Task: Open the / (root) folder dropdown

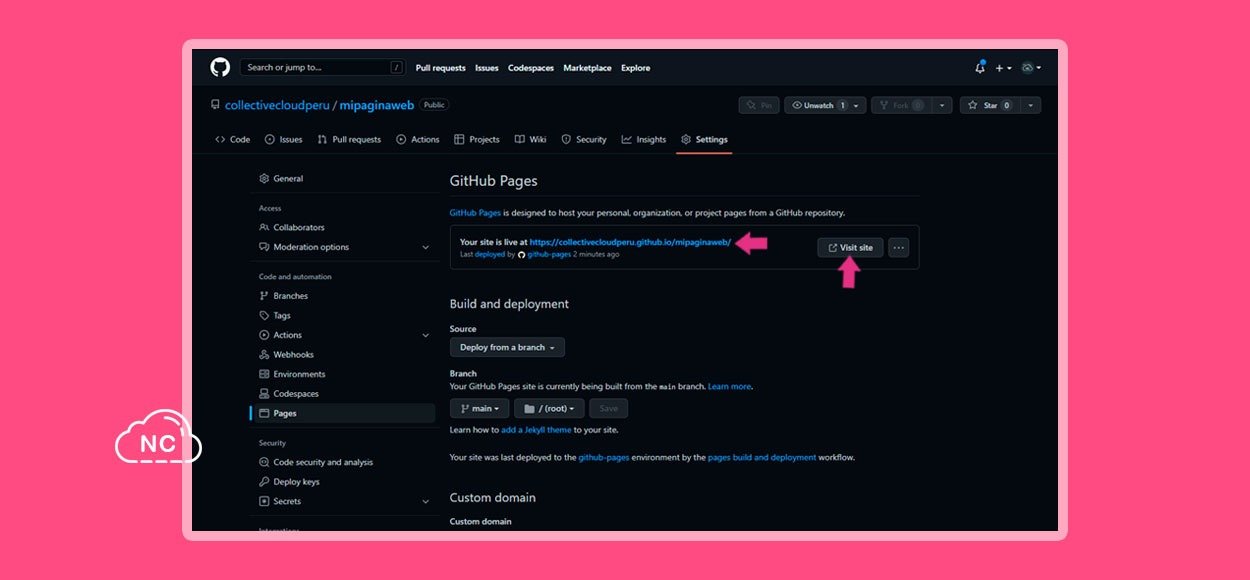Action: (549, 408)
